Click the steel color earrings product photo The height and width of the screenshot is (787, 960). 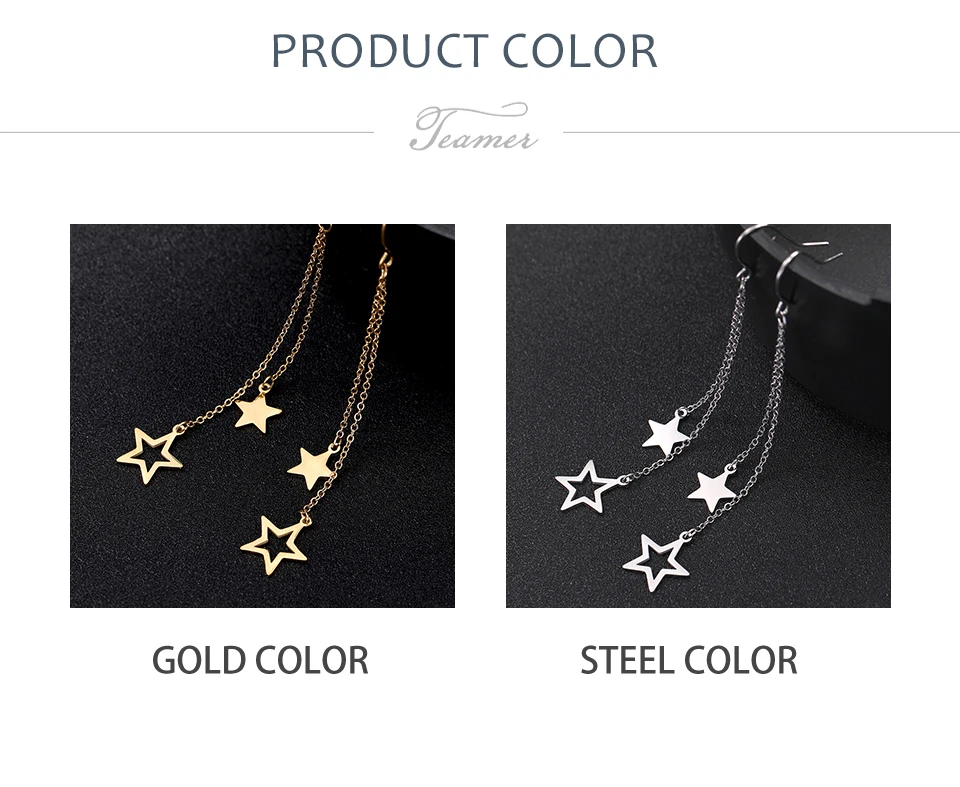[x=698, y=416]
